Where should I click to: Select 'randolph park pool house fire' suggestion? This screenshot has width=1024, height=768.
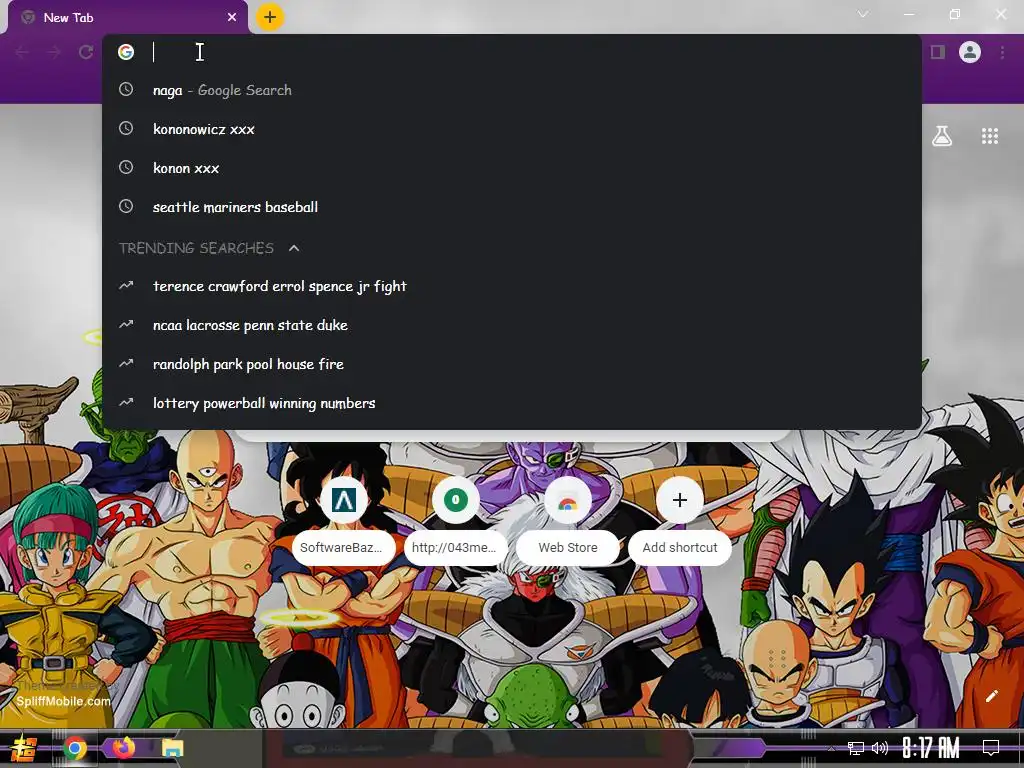512,364
